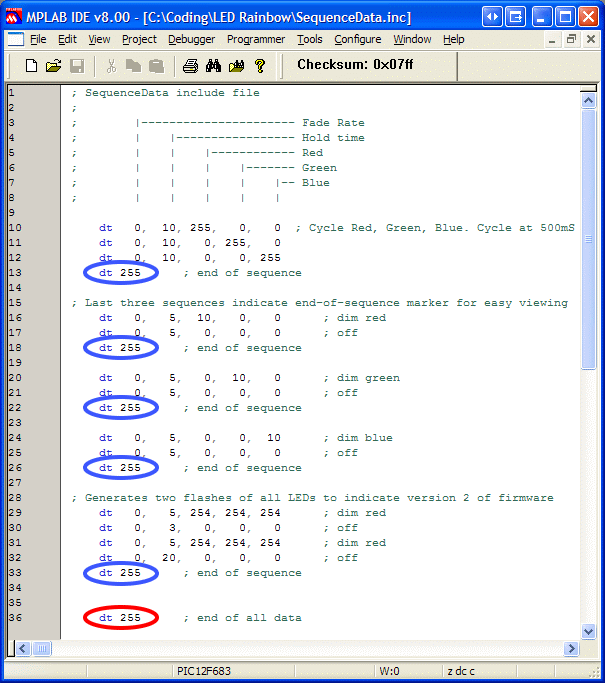Click the Copy toolbar icon
605x683 pixels.
tap(133, 66)
